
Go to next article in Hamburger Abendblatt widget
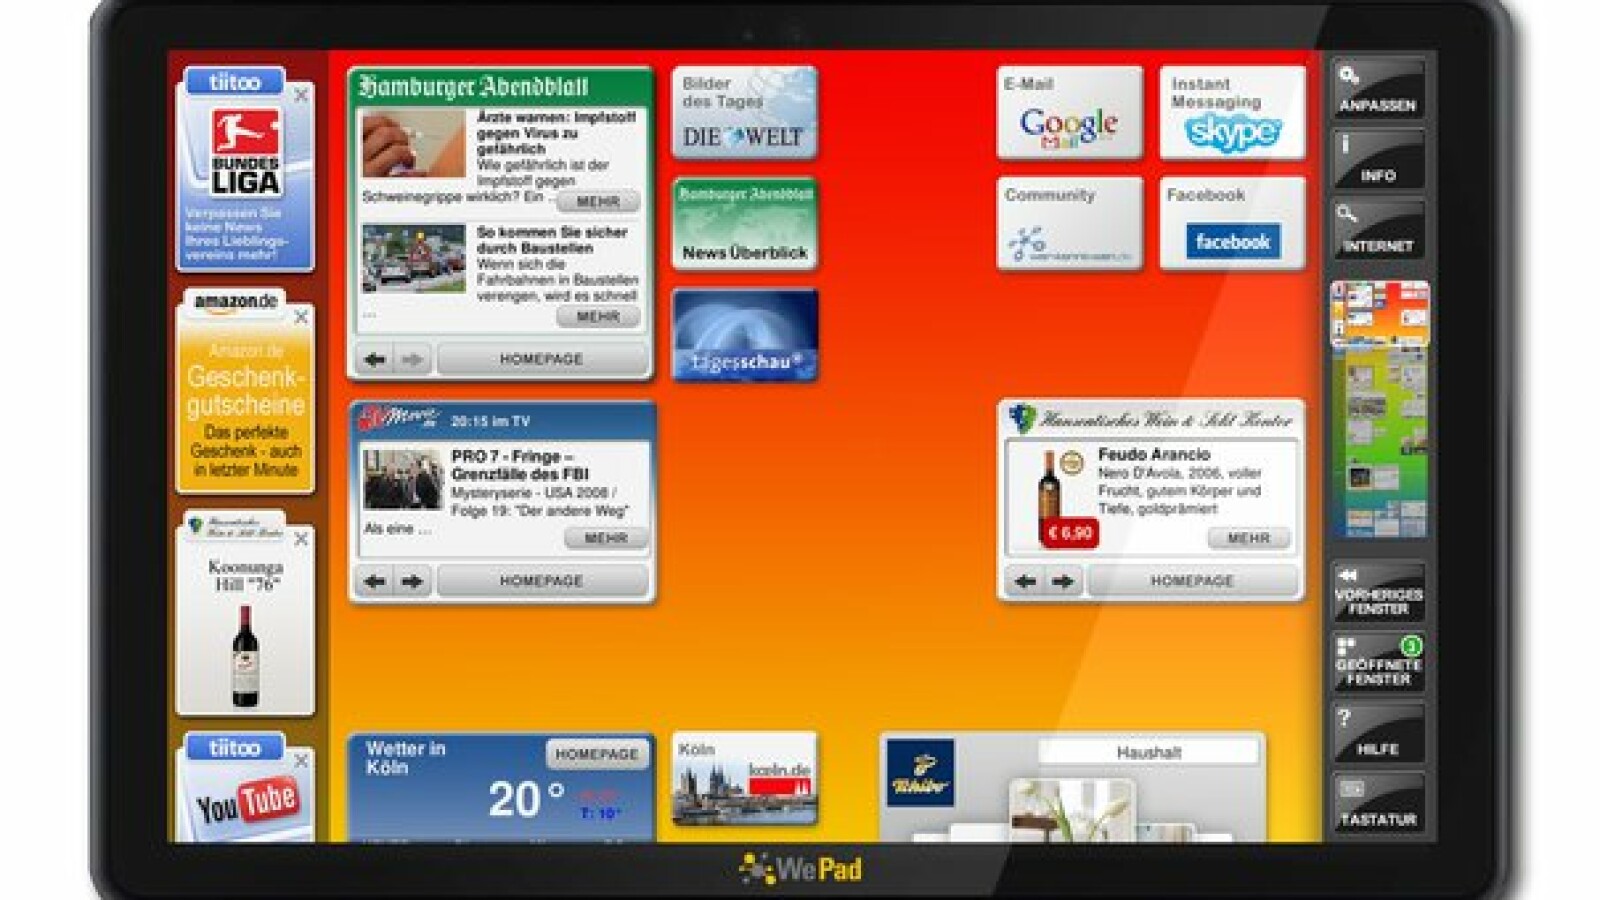412,359
